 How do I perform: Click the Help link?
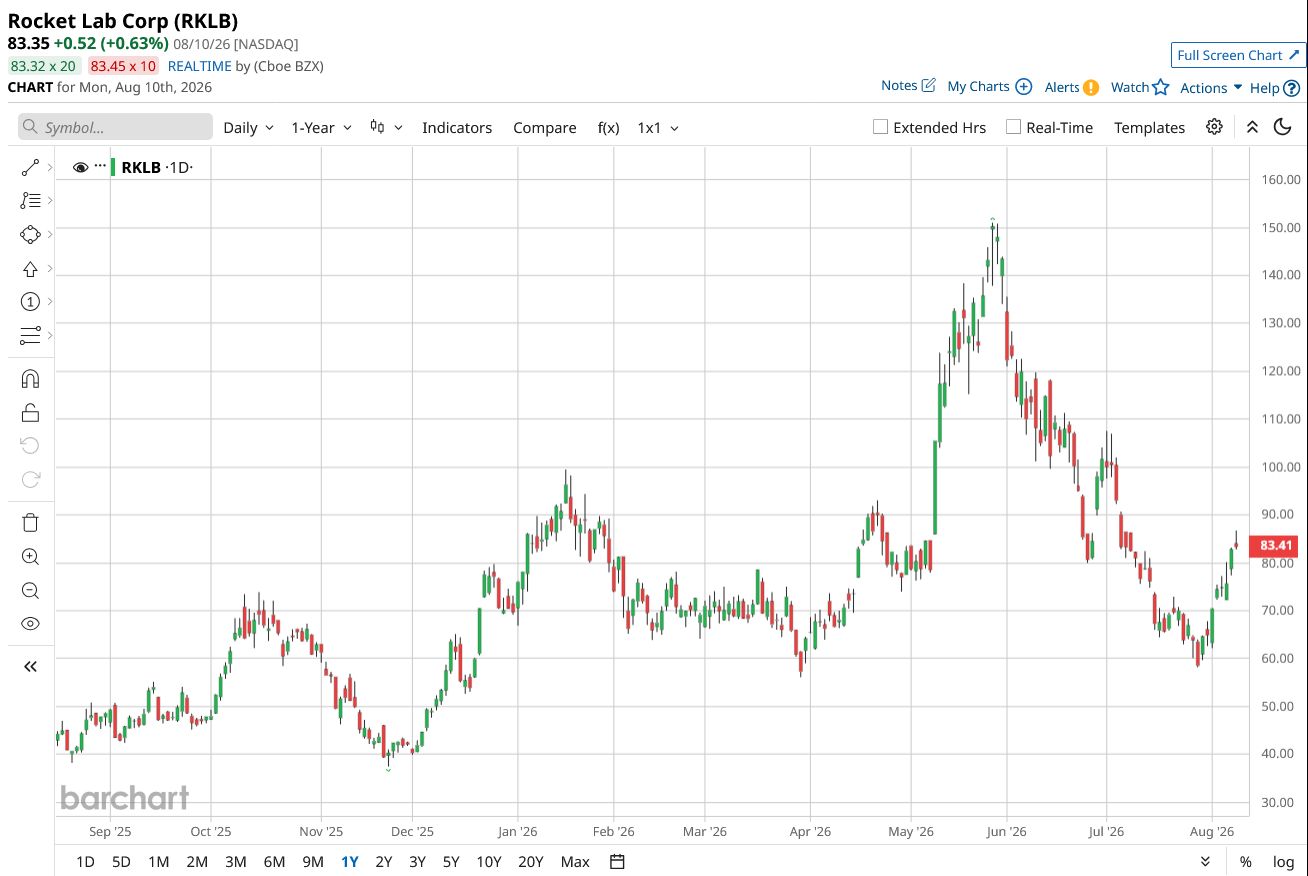tap(1265, 88)
